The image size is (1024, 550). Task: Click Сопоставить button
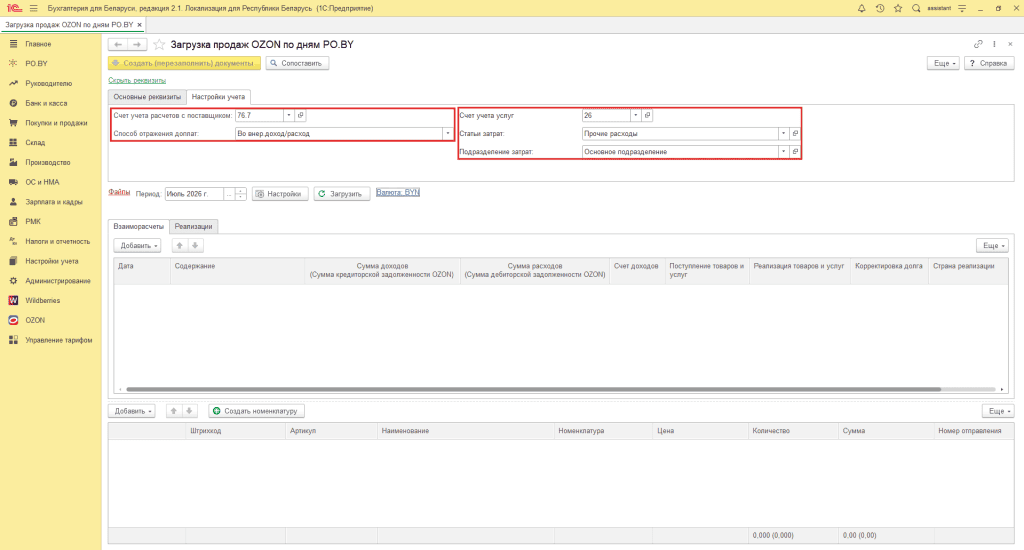click(x=297, y=63)
